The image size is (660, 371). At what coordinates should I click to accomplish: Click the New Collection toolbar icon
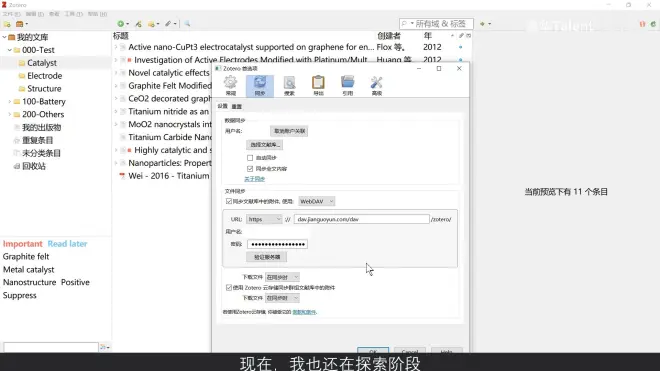pos(7,24)
